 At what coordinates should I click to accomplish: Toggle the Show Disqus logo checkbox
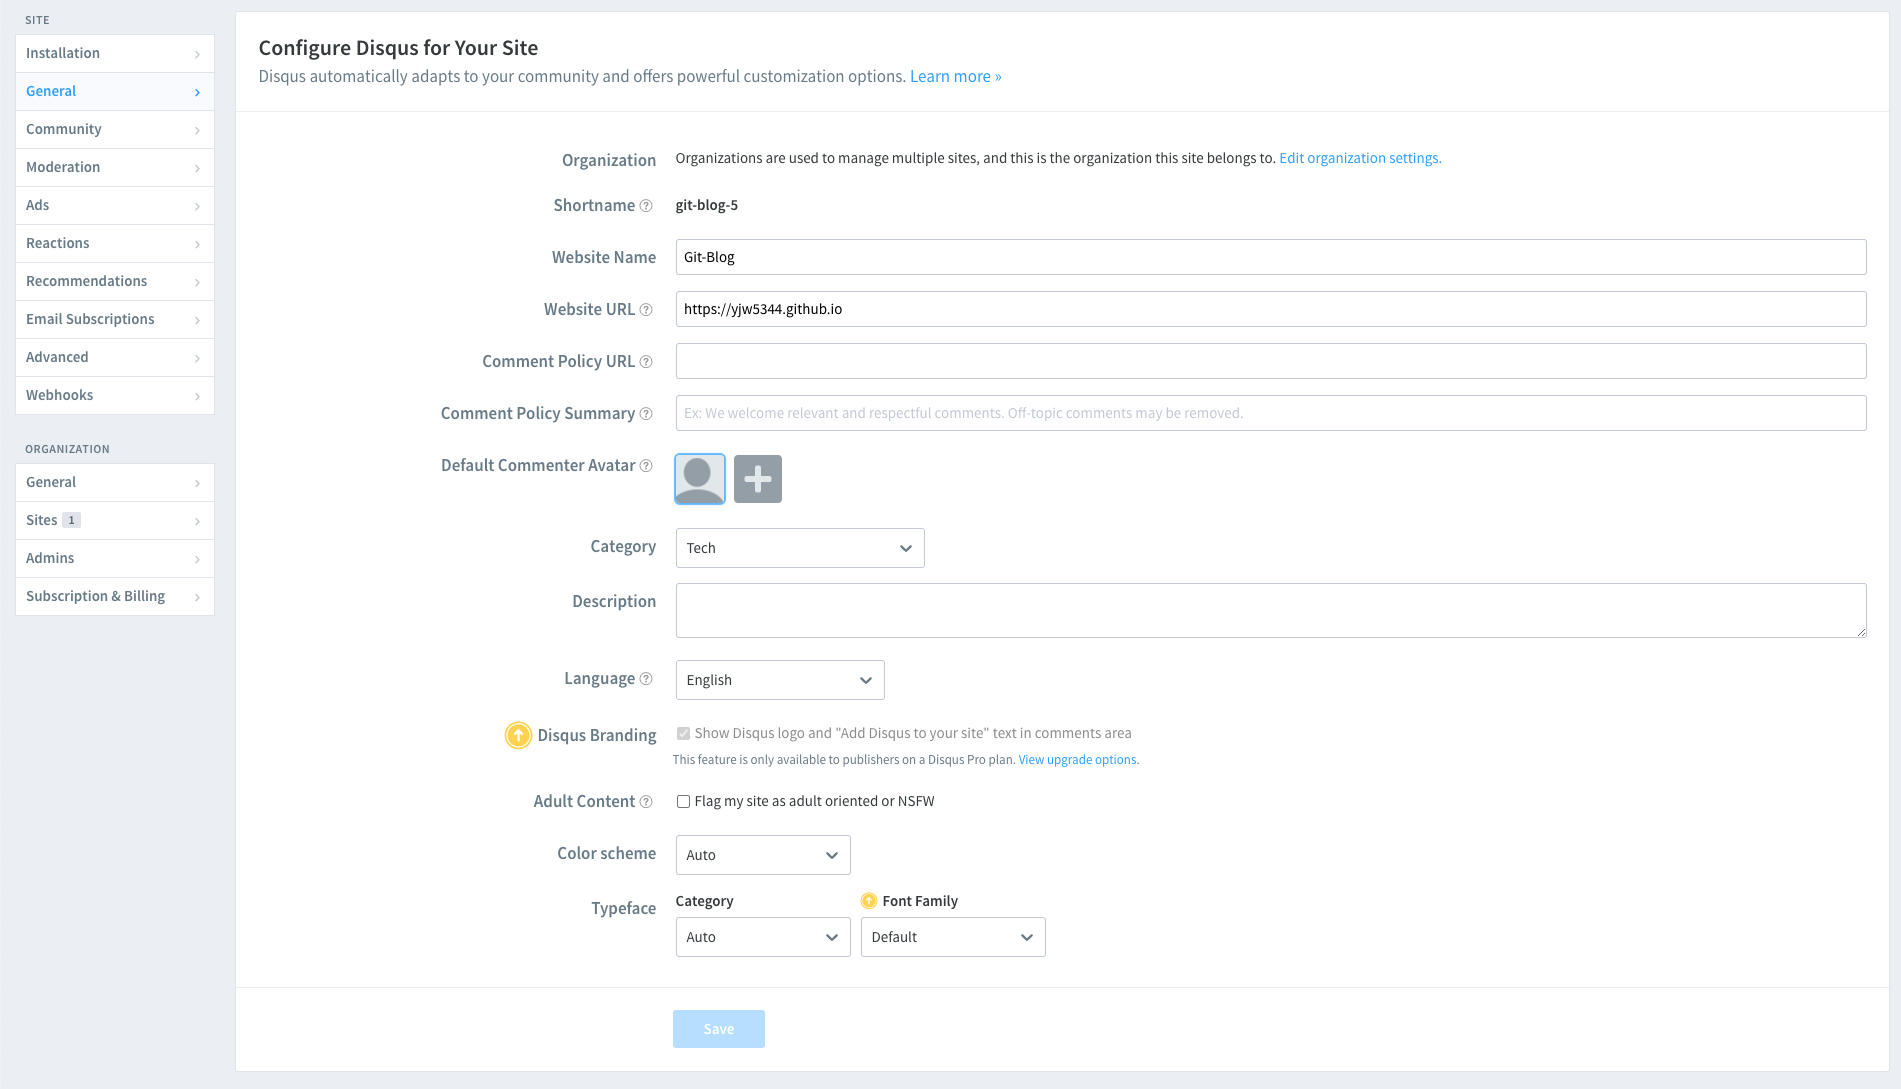point(683,733)
